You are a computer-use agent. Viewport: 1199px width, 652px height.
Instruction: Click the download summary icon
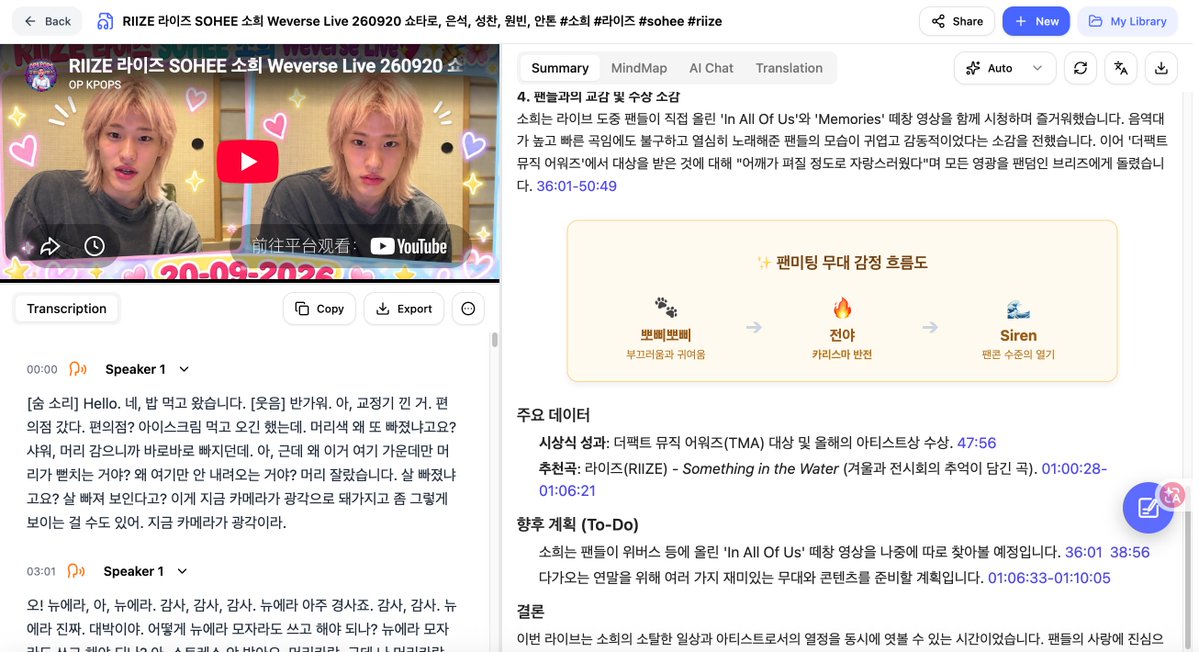(1161, 68)
